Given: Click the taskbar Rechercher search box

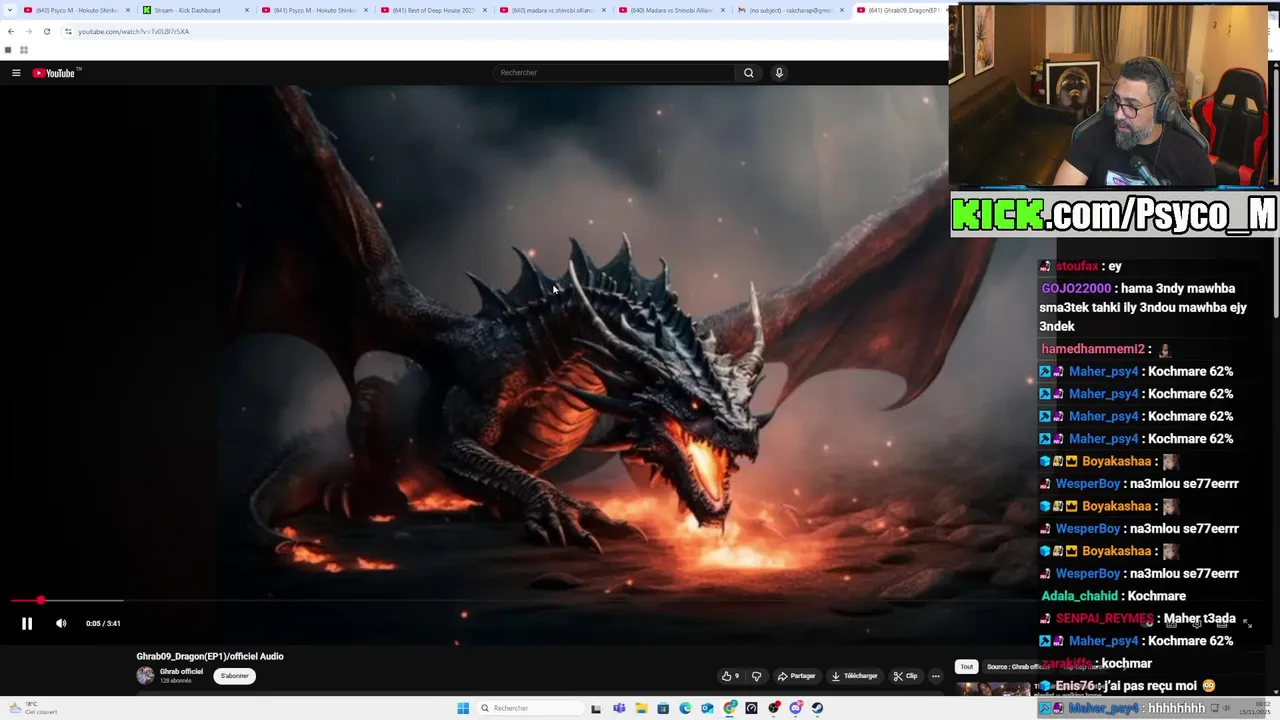Looking at the screenshot, I should coord(528,708).
